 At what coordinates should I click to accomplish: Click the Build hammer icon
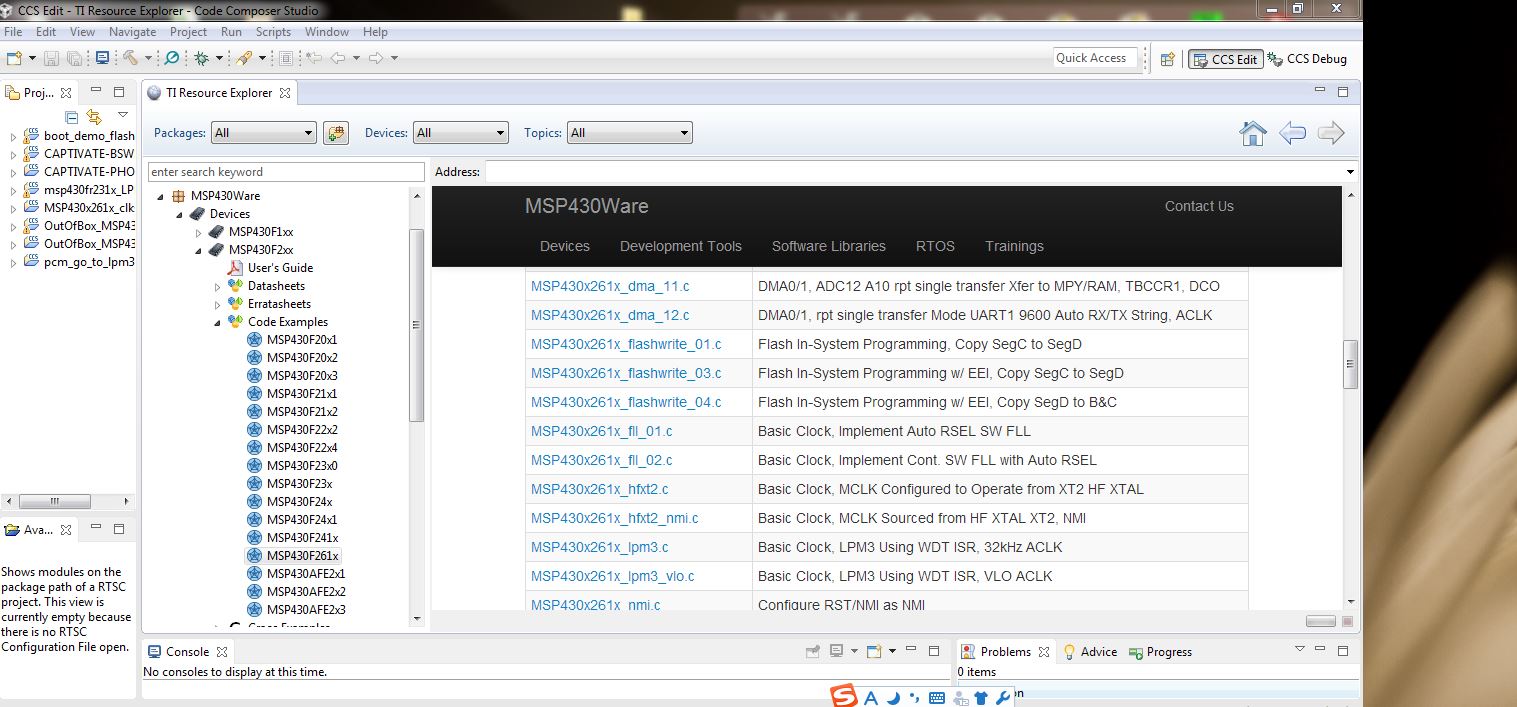[130, 58]
